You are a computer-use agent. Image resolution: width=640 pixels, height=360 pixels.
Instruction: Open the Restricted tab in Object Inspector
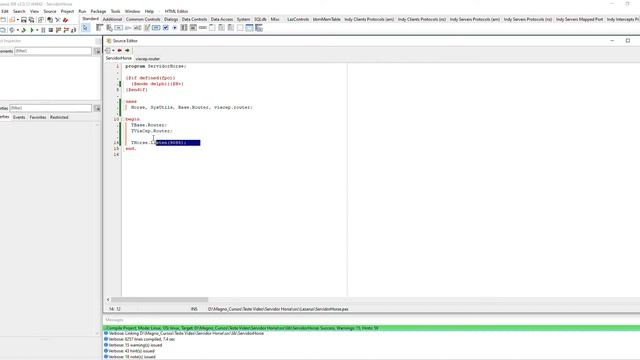tap(59, 117)
